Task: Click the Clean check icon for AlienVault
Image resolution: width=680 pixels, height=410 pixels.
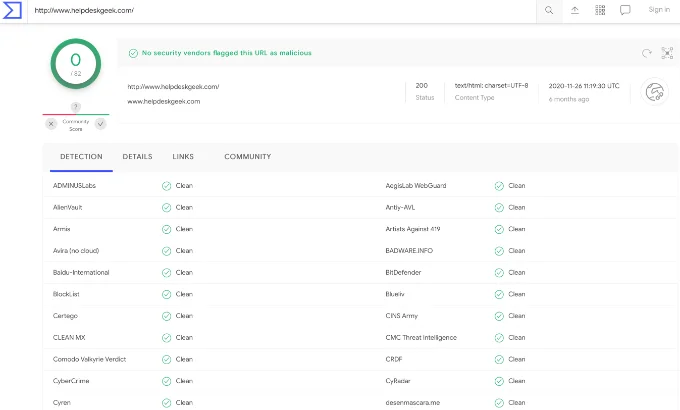Action: 167,208
